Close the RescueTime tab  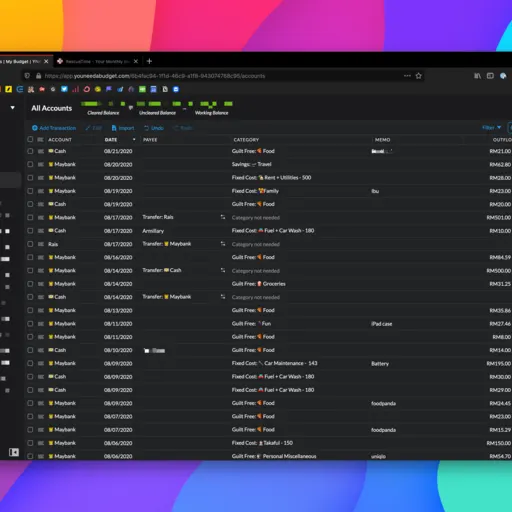pos(136,62)
